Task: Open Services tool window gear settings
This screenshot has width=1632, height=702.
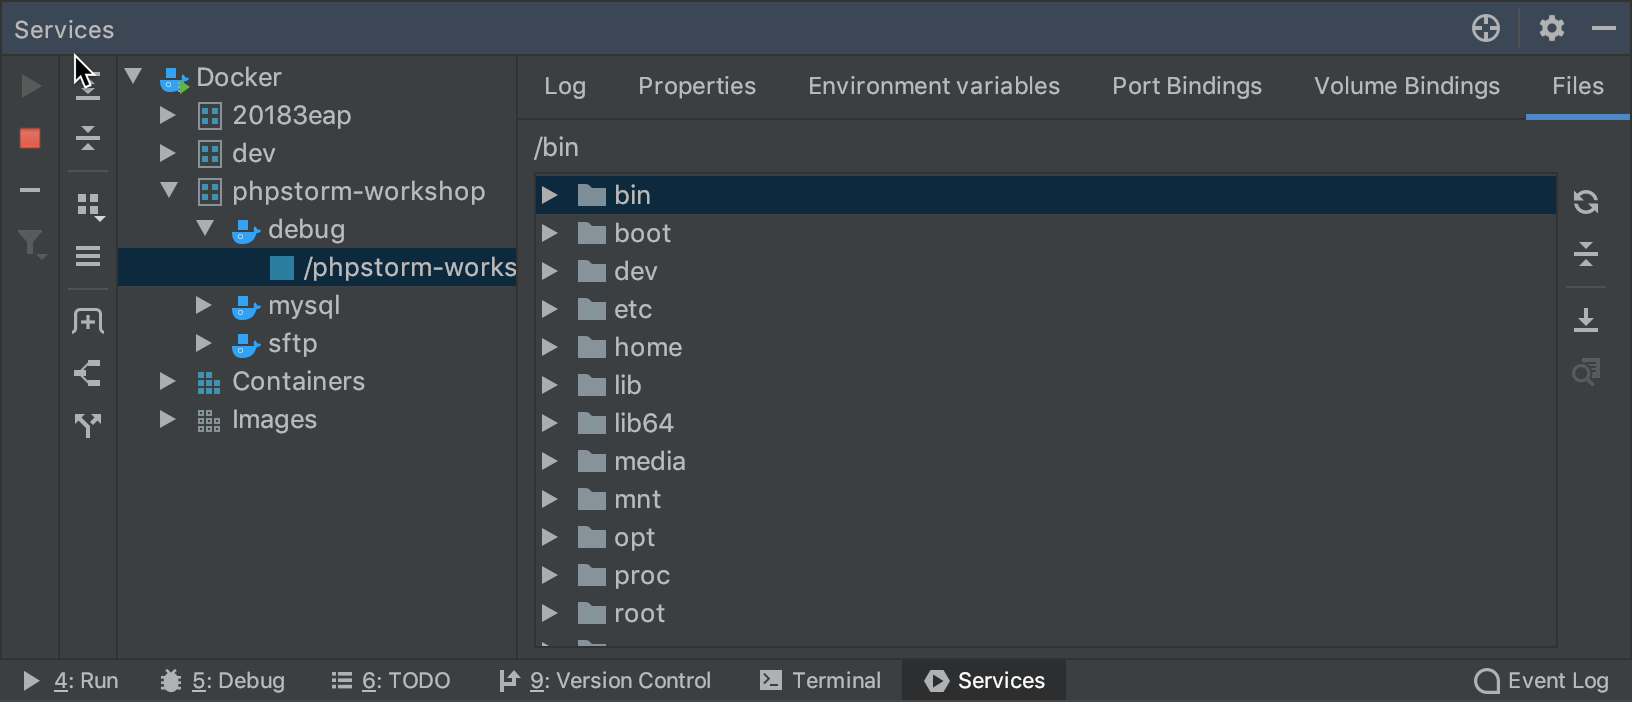Action: click(x=1552, y=28)
